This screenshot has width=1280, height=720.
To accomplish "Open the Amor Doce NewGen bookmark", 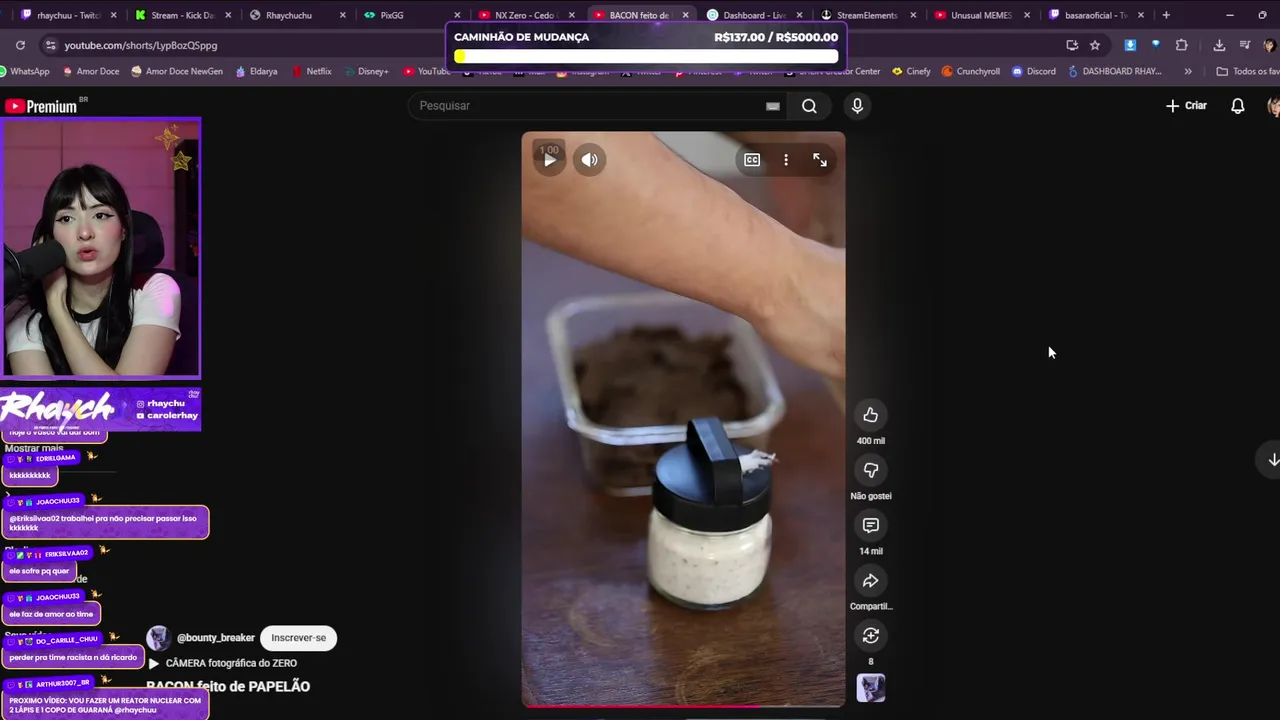I will coord(176,71).
